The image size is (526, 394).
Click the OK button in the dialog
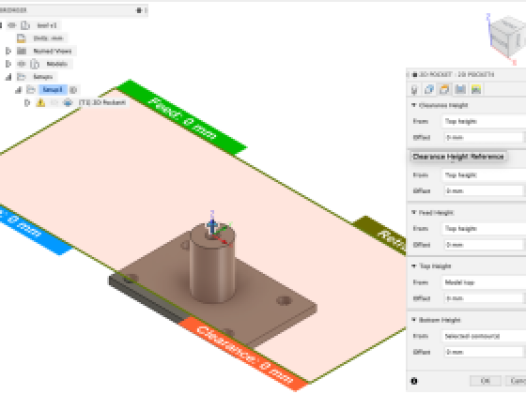coord(485,381)
